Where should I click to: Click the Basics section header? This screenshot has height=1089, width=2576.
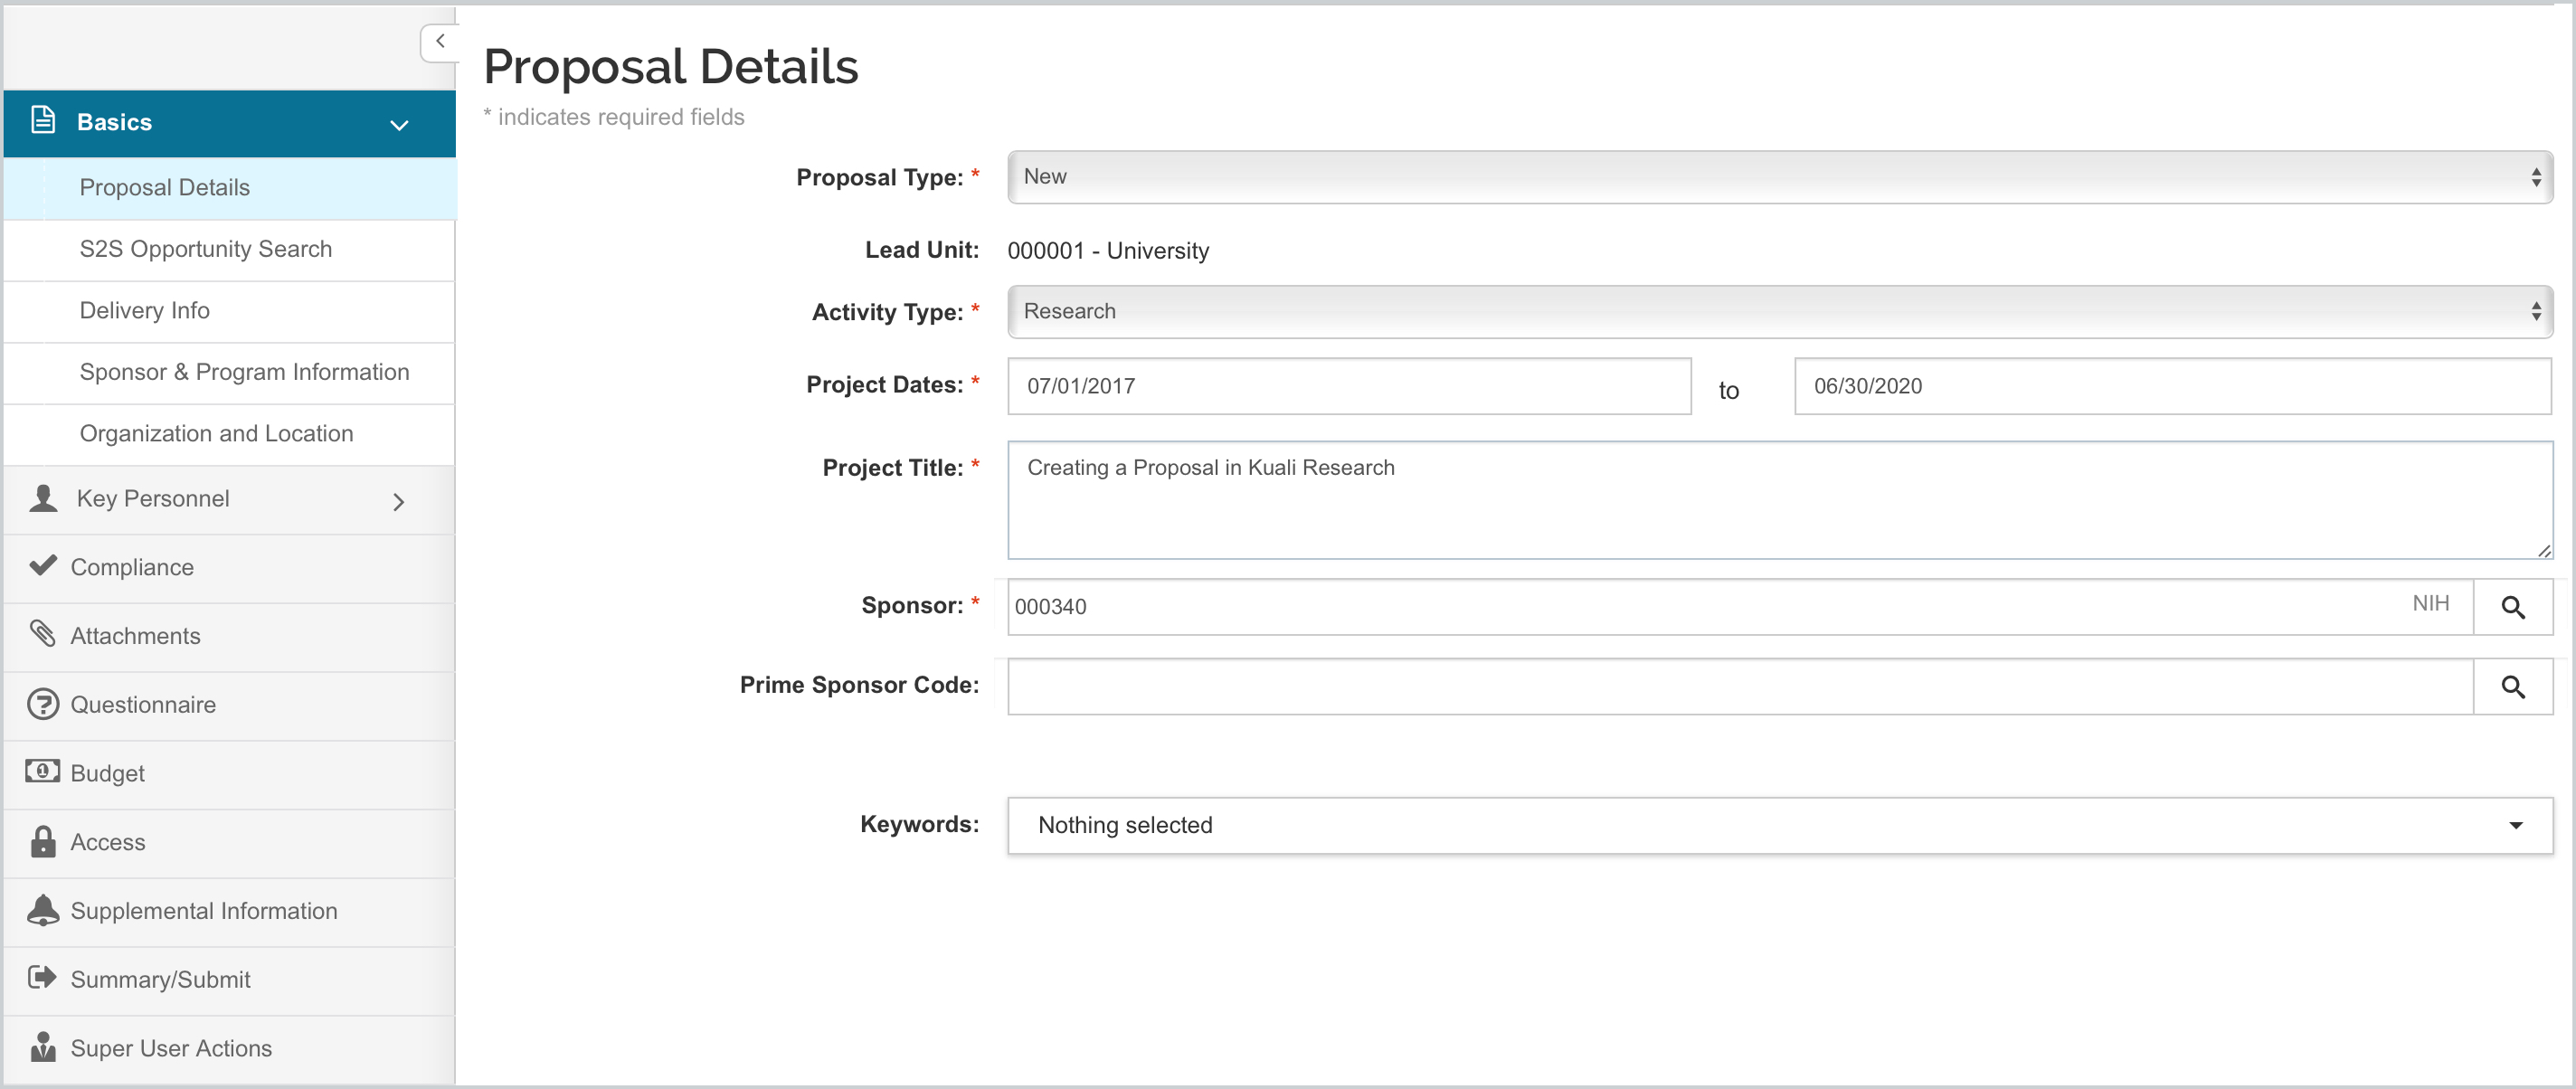point(230,123)
